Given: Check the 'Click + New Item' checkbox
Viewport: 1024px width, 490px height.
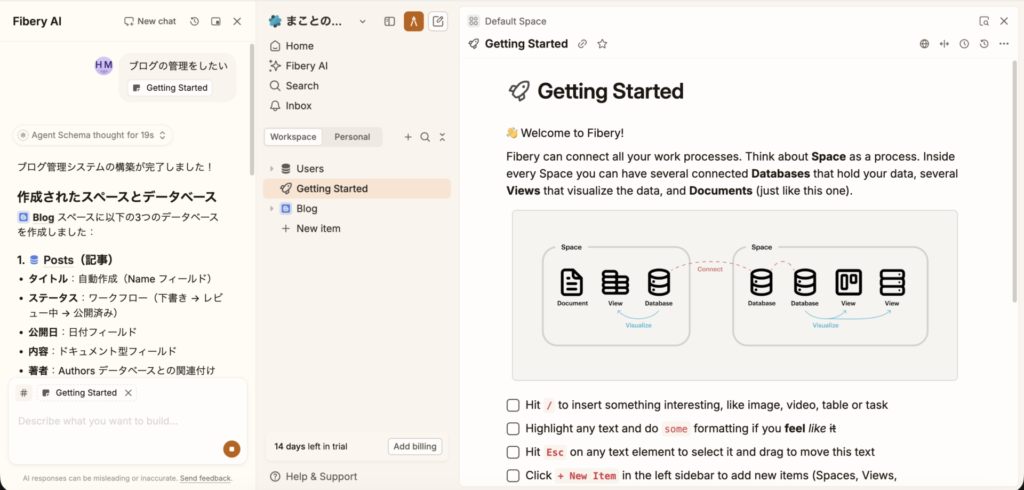Looking at the screenshot, I should tap(513, 476).
